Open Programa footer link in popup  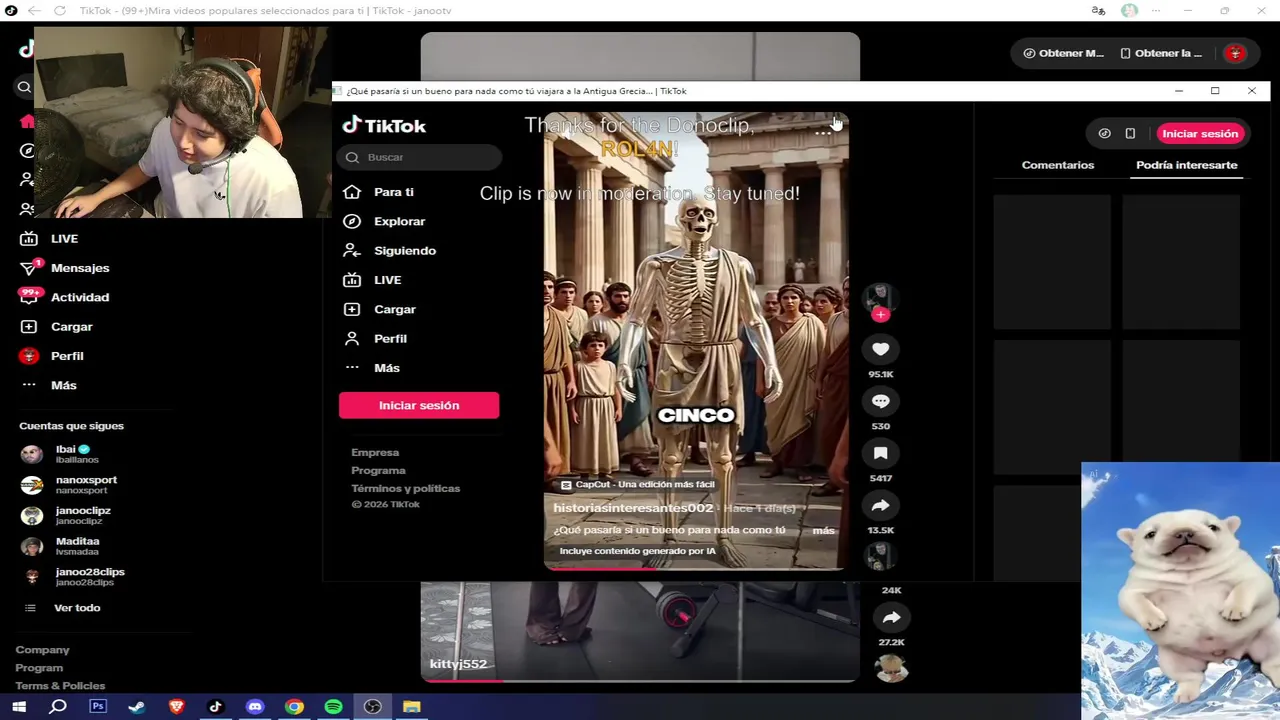point(378,470)
